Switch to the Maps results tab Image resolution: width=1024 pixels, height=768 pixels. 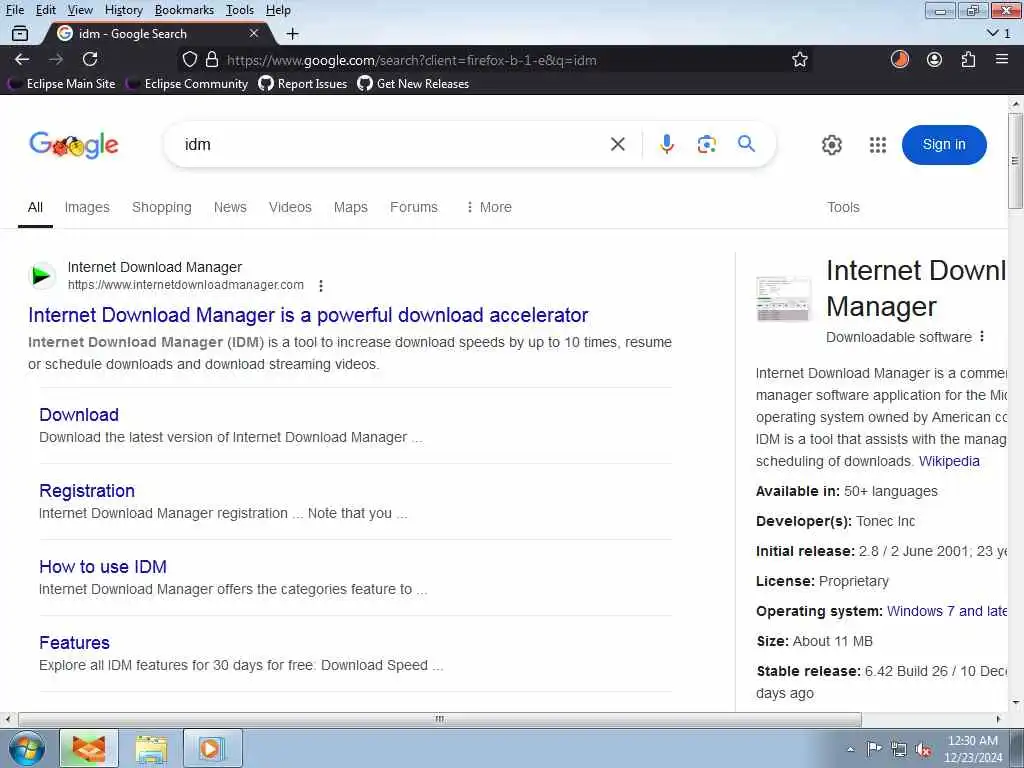351,207
